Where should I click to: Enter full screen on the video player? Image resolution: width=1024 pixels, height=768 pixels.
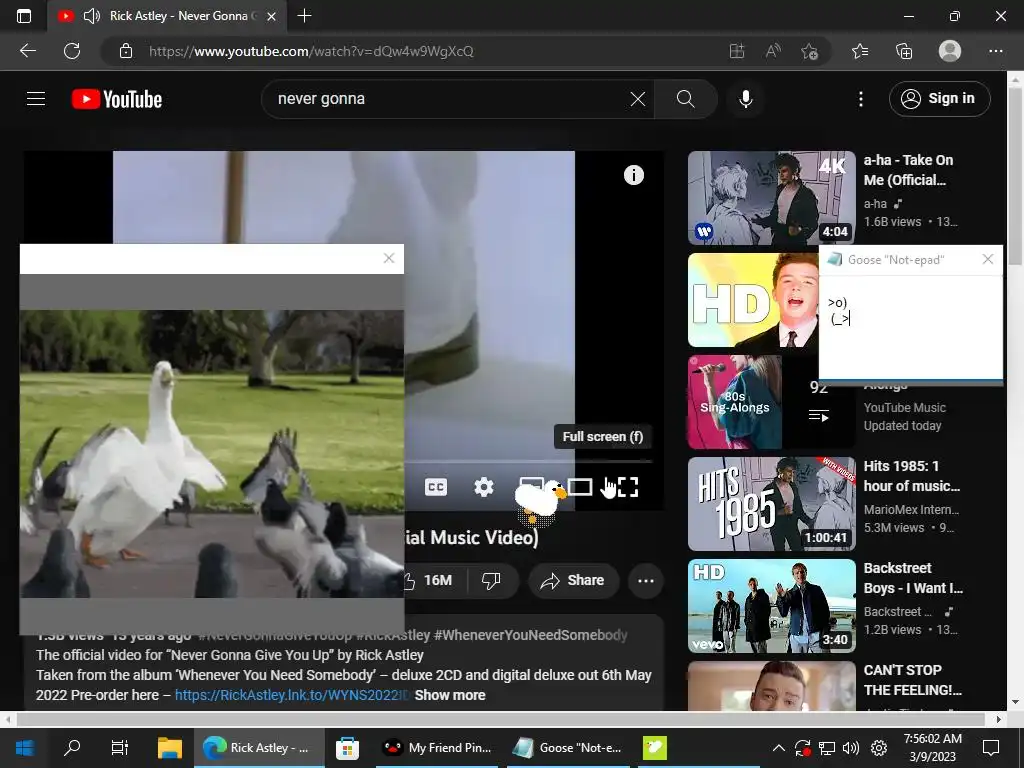click(x=628, y=487)
